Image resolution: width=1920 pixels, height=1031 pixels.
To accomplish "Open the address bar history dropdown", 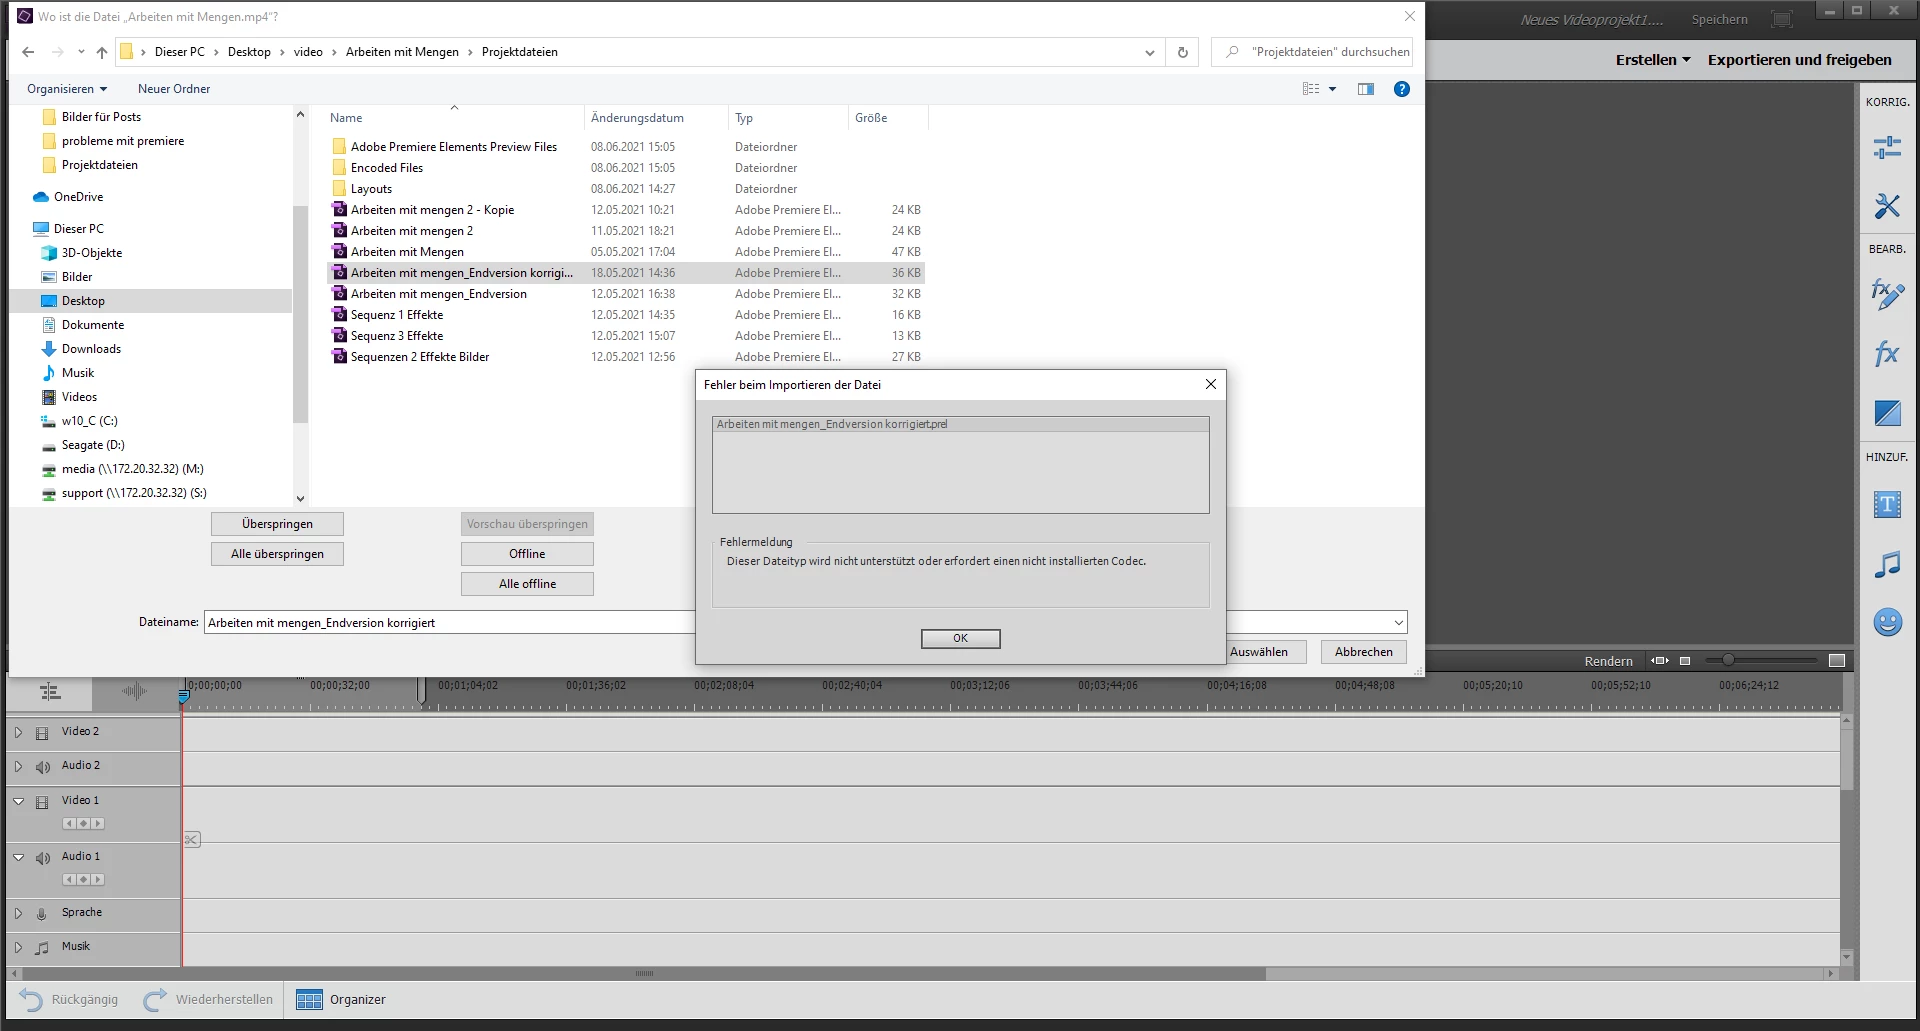I will (1150, 52).
